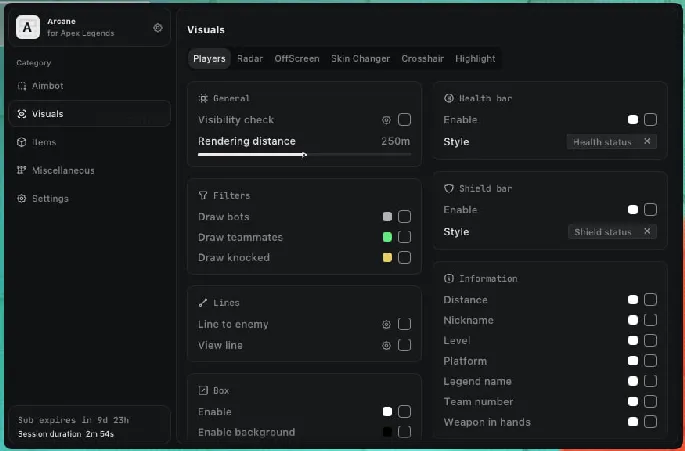Open the settings cog for View line

click(386, 345)
